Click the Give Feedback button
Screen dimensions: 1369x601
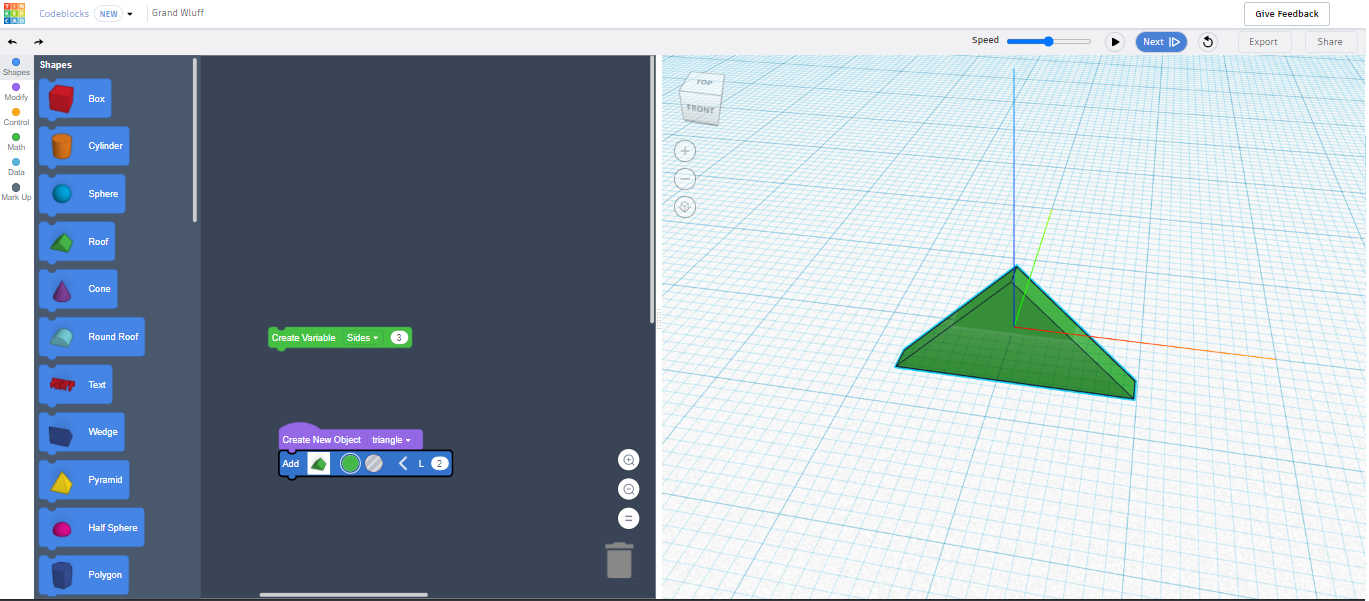pyautogui.click(x=1287, y=14)
